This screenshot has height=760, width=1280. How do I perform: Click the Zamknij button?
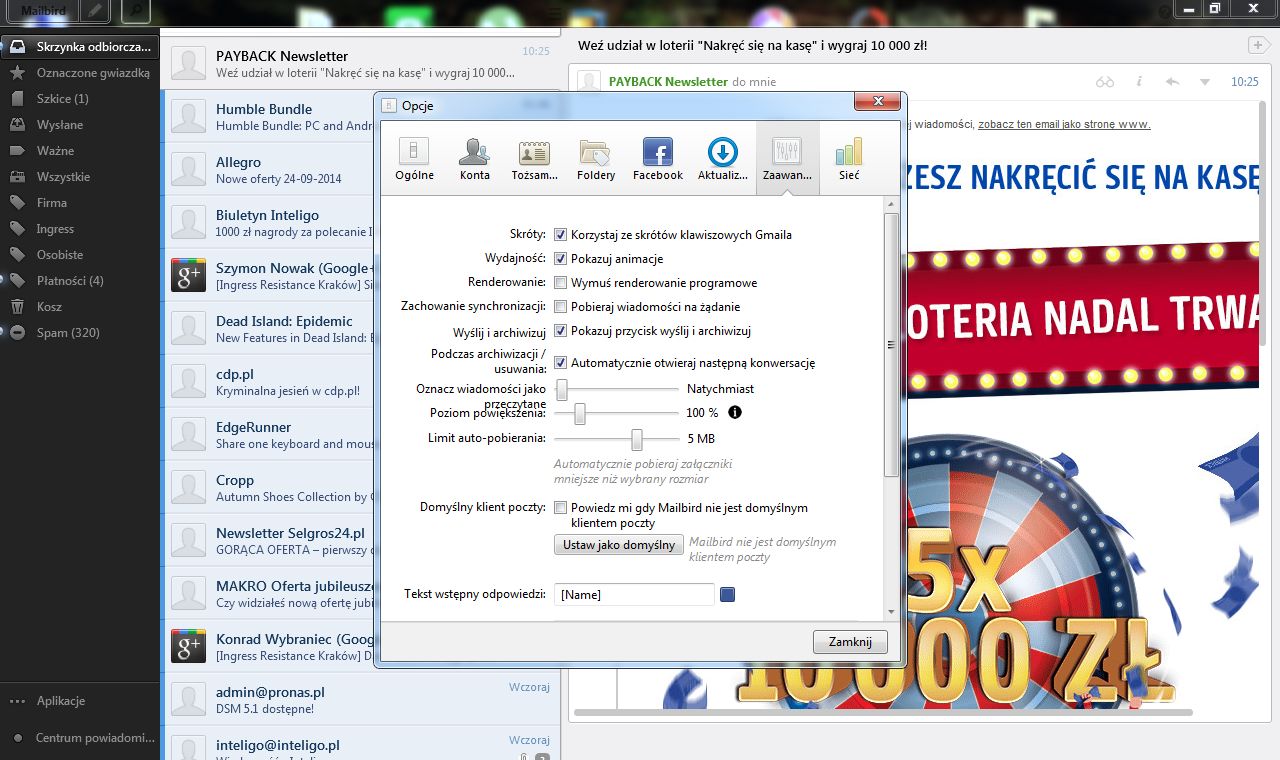coord(850,642)
